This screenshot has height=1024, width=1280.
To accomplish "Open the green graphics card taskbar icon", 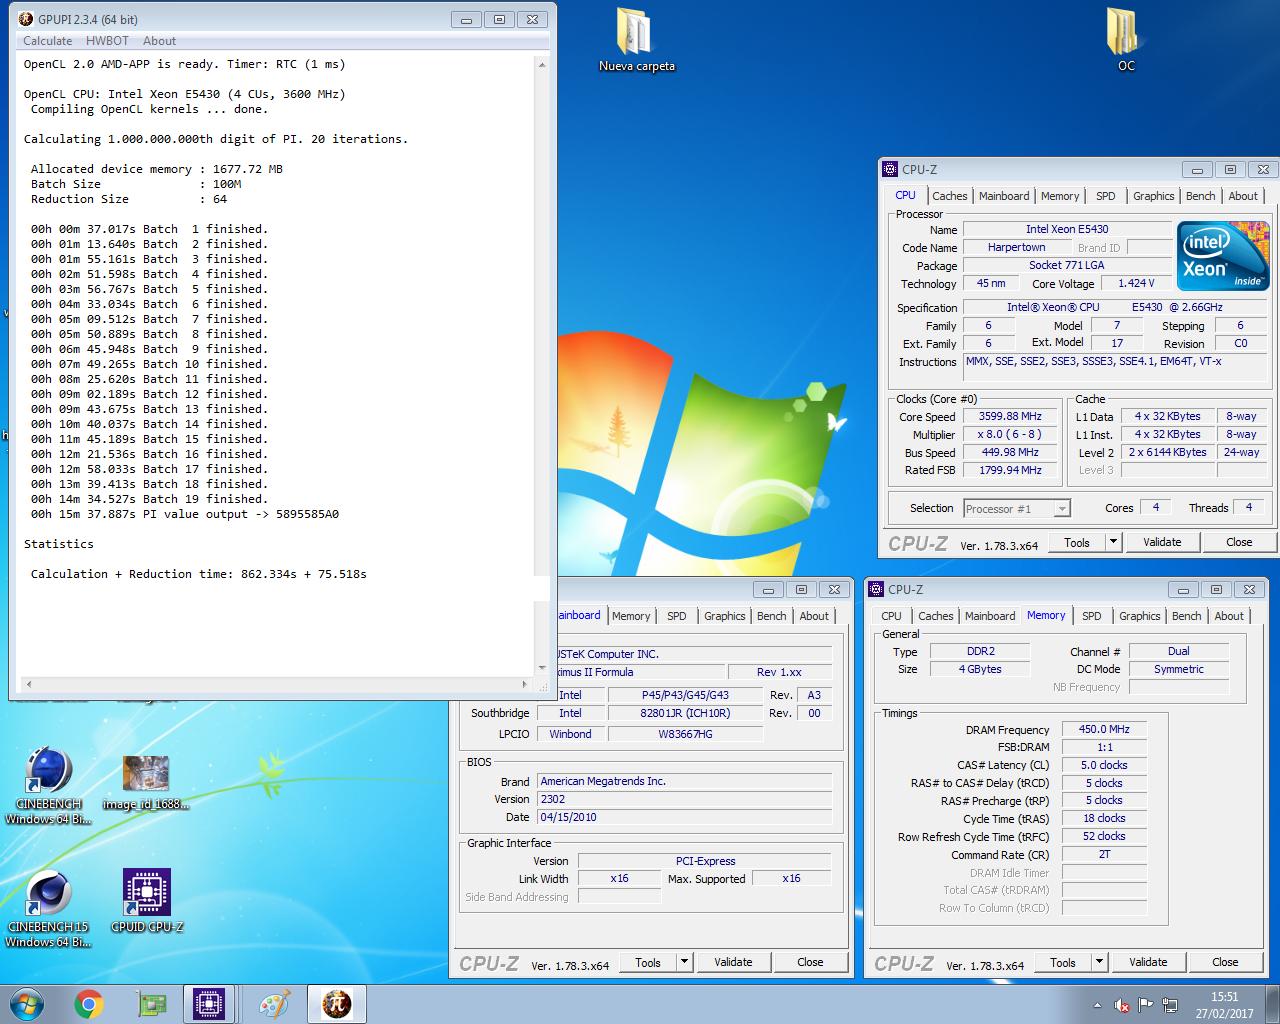I will (151, 1004).
